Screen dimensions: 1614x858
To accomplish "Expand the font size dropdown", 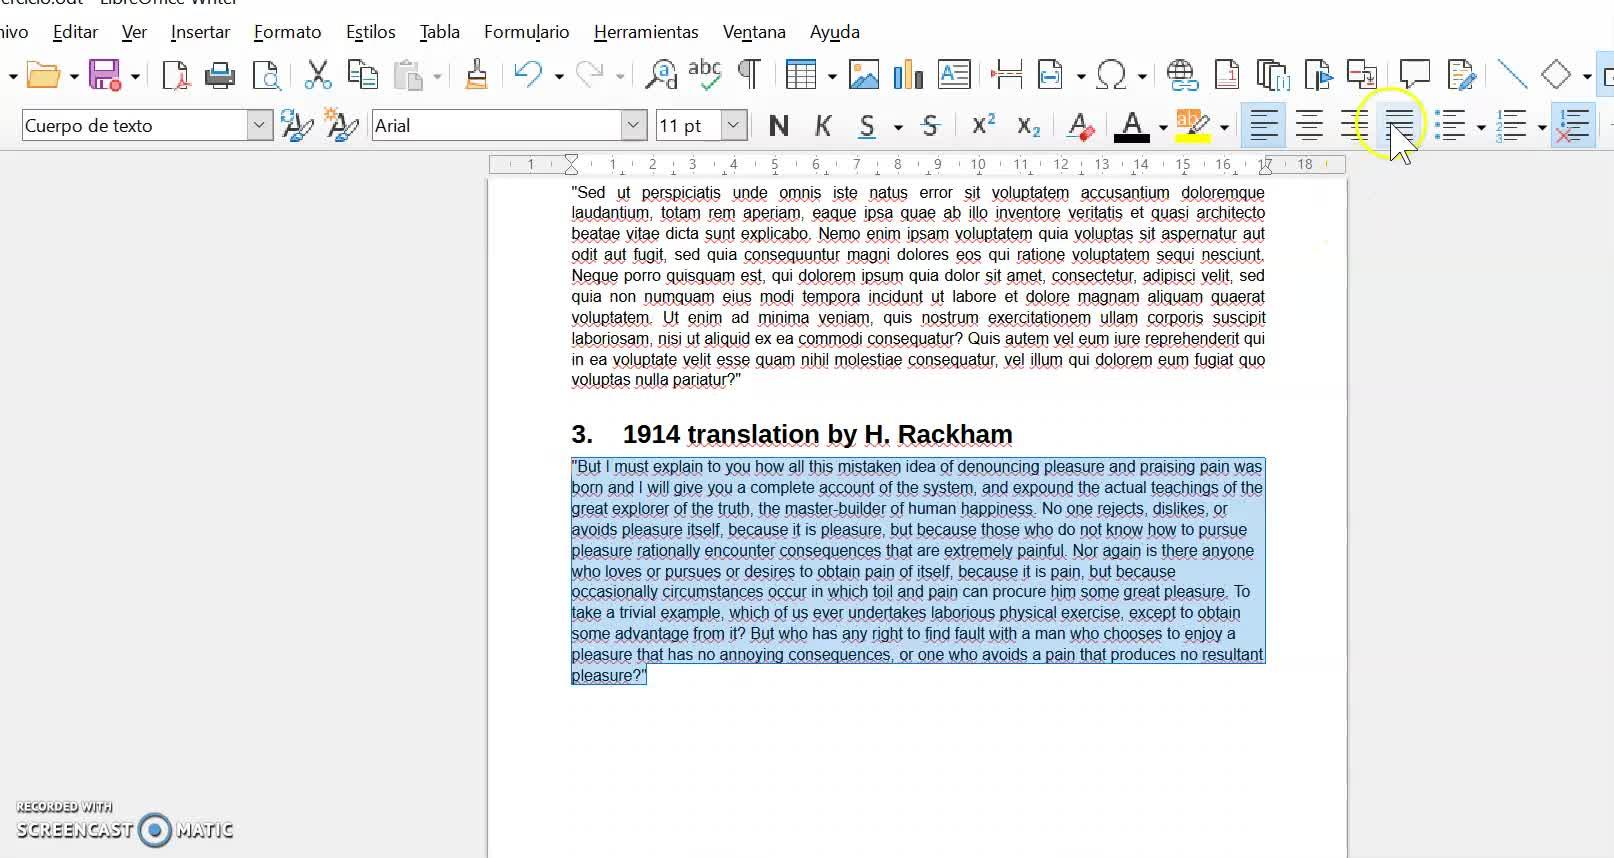I will pos(733,126).
